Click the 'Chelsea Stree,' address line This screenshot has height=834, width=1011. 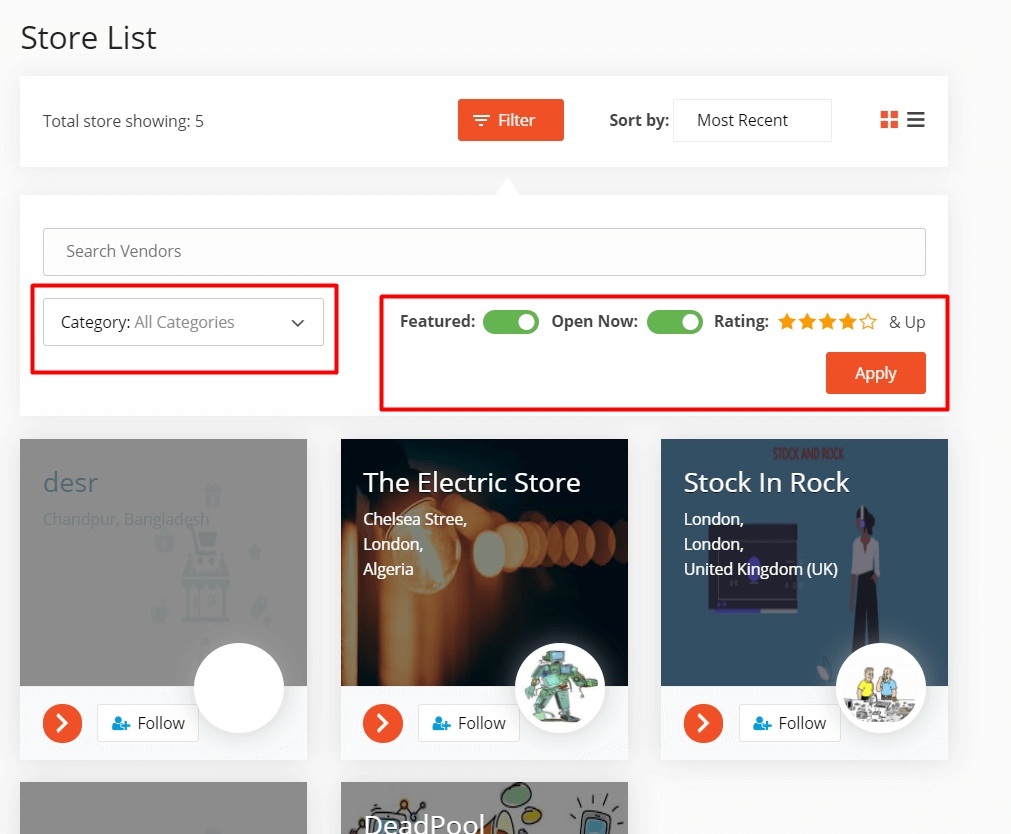coord(415,519)
